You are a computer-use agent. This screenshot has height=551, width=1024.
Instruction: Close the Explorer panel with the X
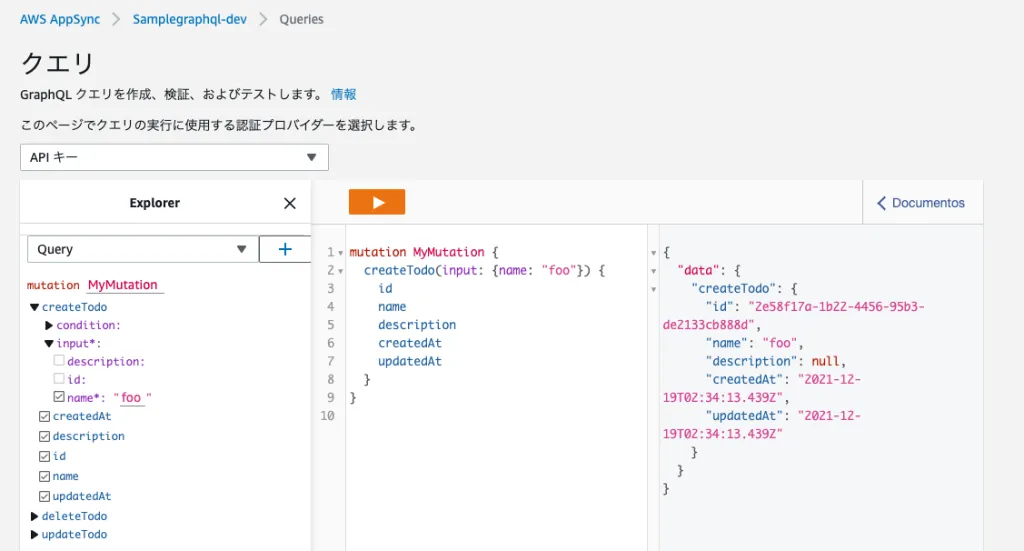click(290, 203)
